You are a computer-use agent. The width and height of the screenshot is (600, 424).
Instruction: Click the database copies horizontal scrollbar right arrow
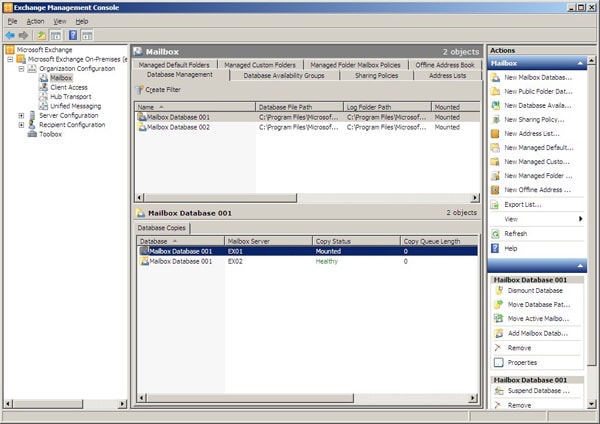pos(473,398)
